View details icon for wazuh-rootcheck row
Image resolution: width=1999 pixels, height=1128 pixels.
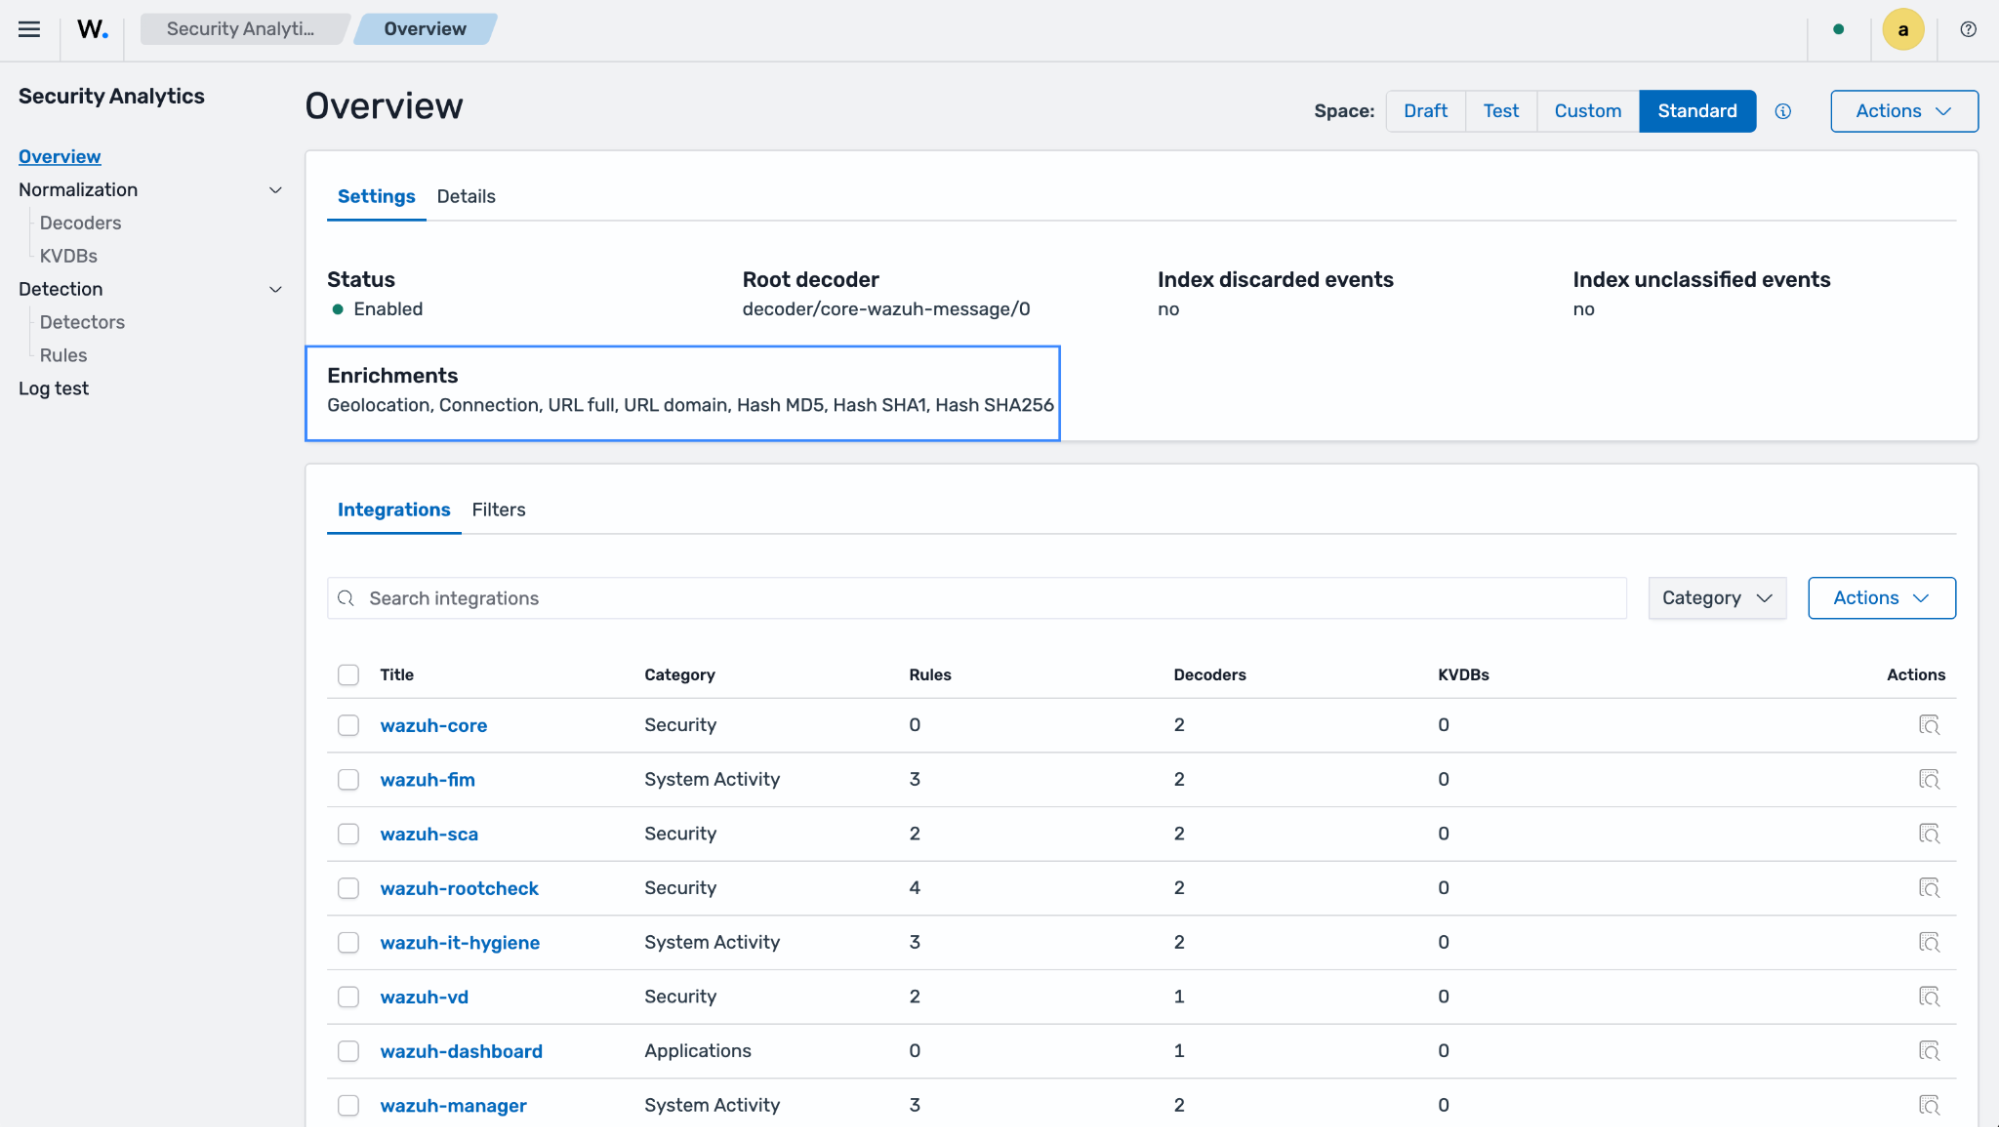tap(1929, 888)
